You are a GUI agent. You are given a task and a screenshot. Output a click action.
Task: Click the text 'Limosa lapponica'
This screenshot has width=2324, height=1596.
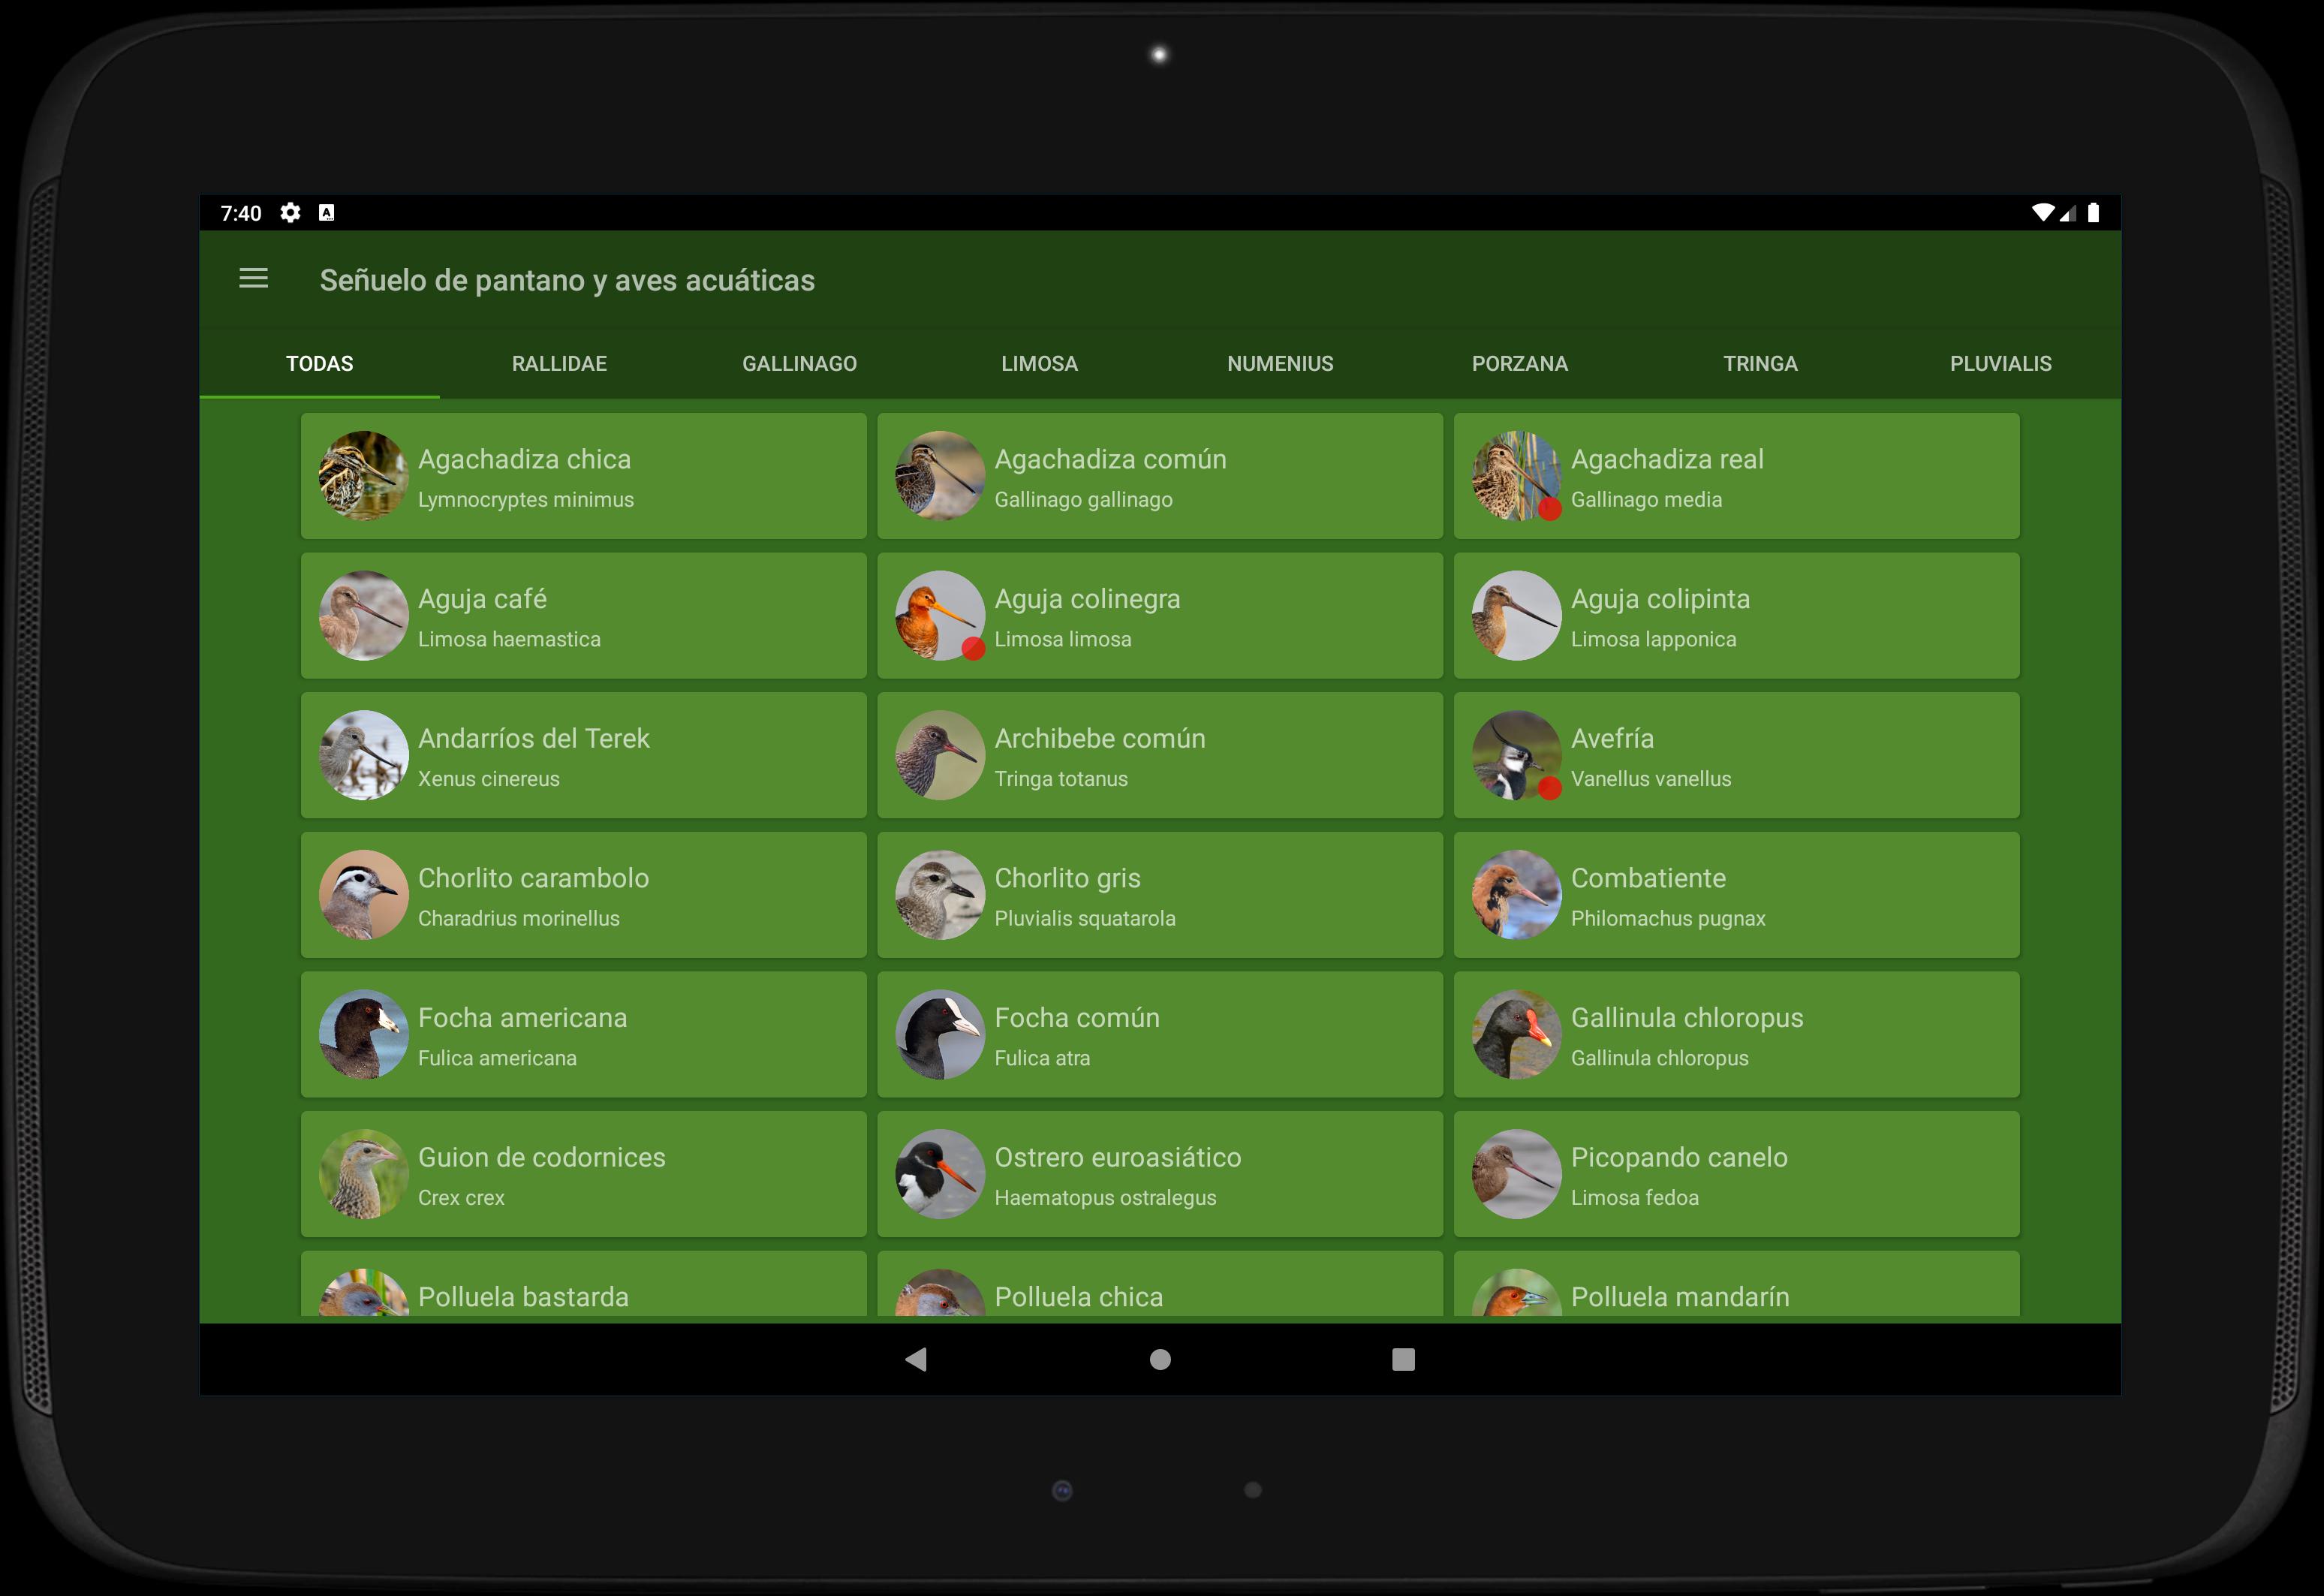1653,640
